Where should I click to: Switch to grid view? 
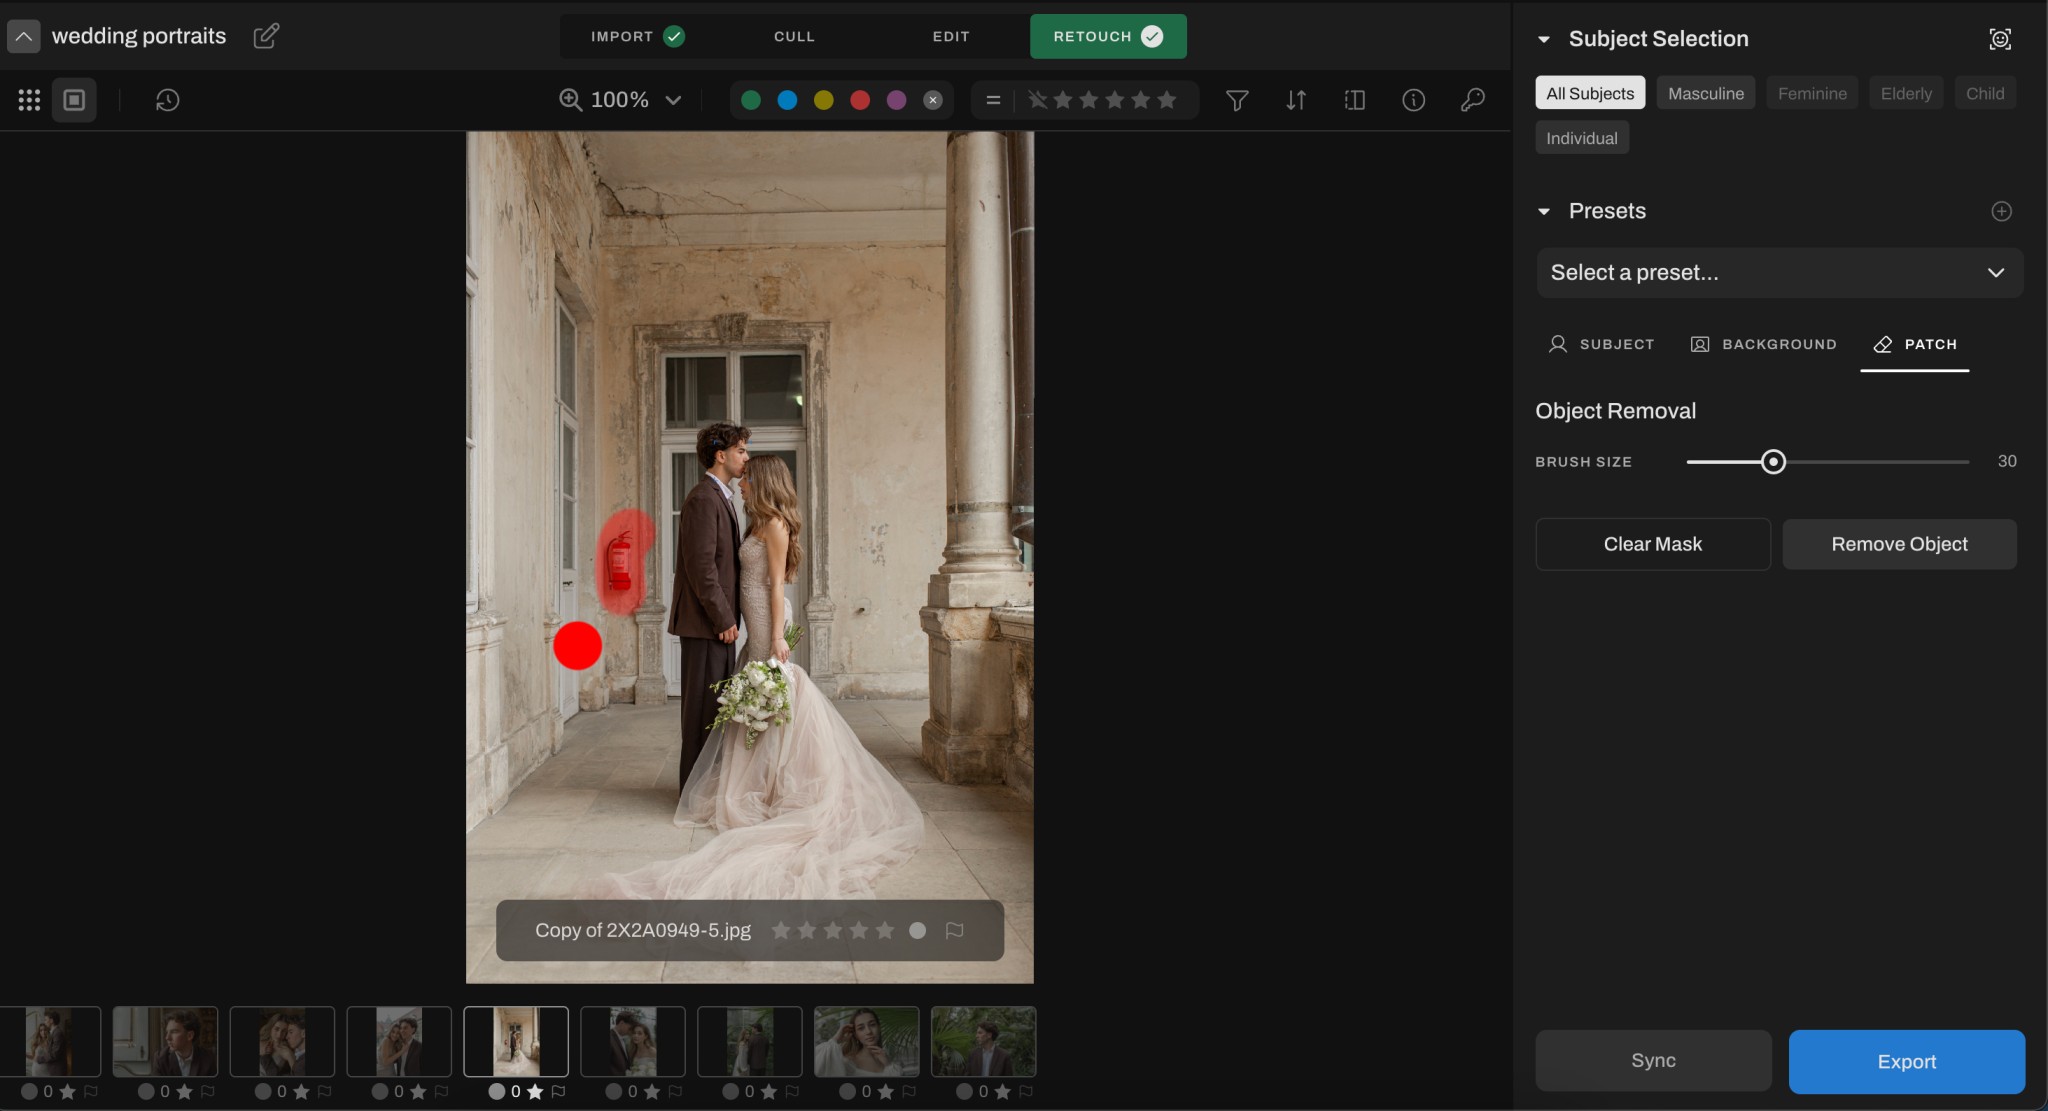tap(29, 100)
